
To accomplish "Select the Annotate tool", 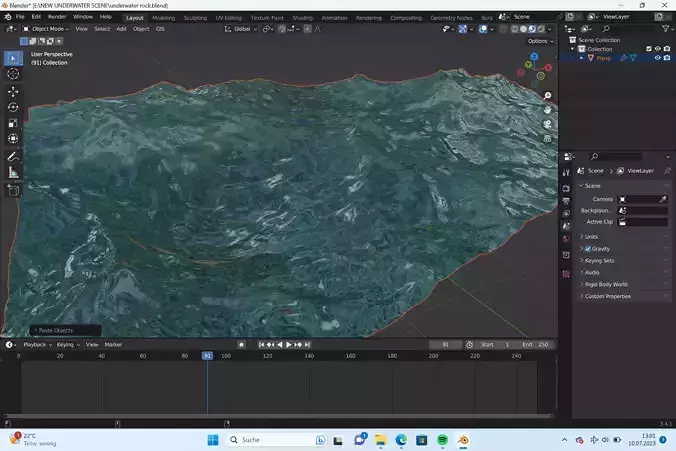I will (13, 157).
